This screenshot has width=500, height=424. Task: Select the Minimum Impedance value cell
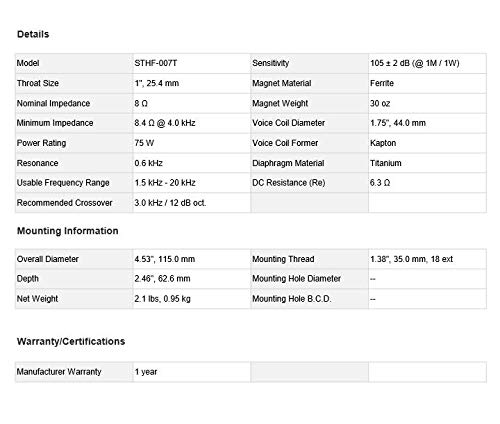pos(192,123)
